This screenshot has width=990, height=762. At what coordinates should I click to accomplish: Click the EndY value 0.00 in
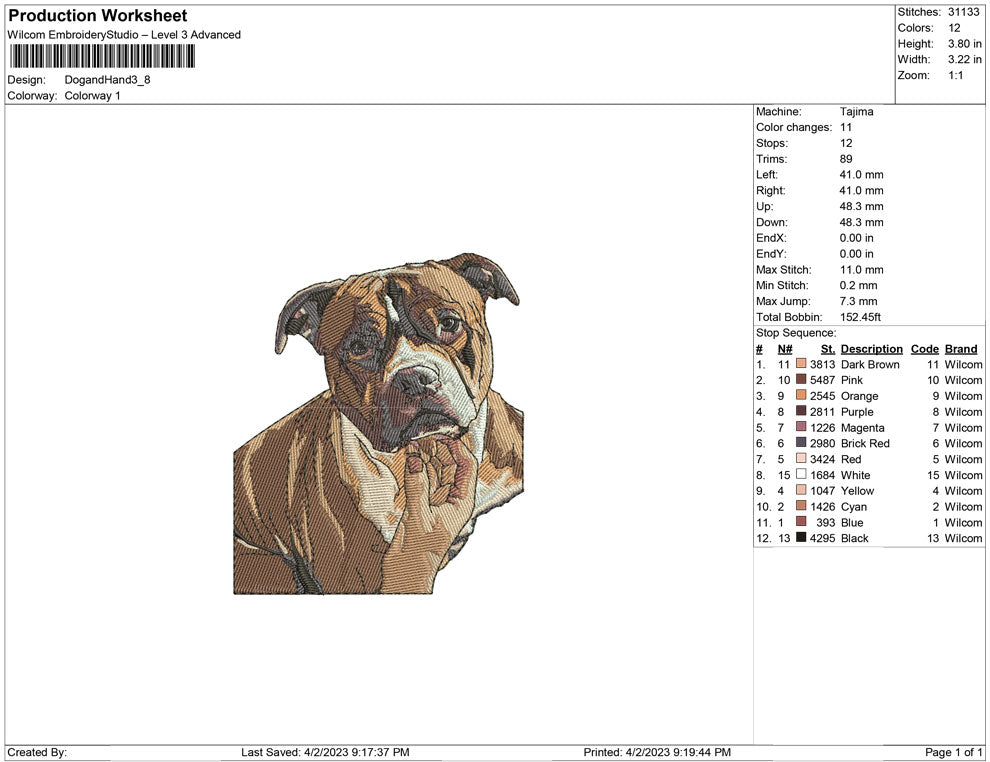coord(856,254)
